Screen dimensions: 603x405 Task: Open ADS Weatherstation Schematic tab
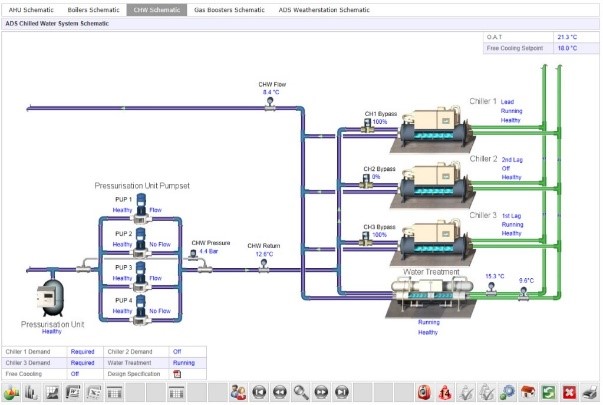324,10
